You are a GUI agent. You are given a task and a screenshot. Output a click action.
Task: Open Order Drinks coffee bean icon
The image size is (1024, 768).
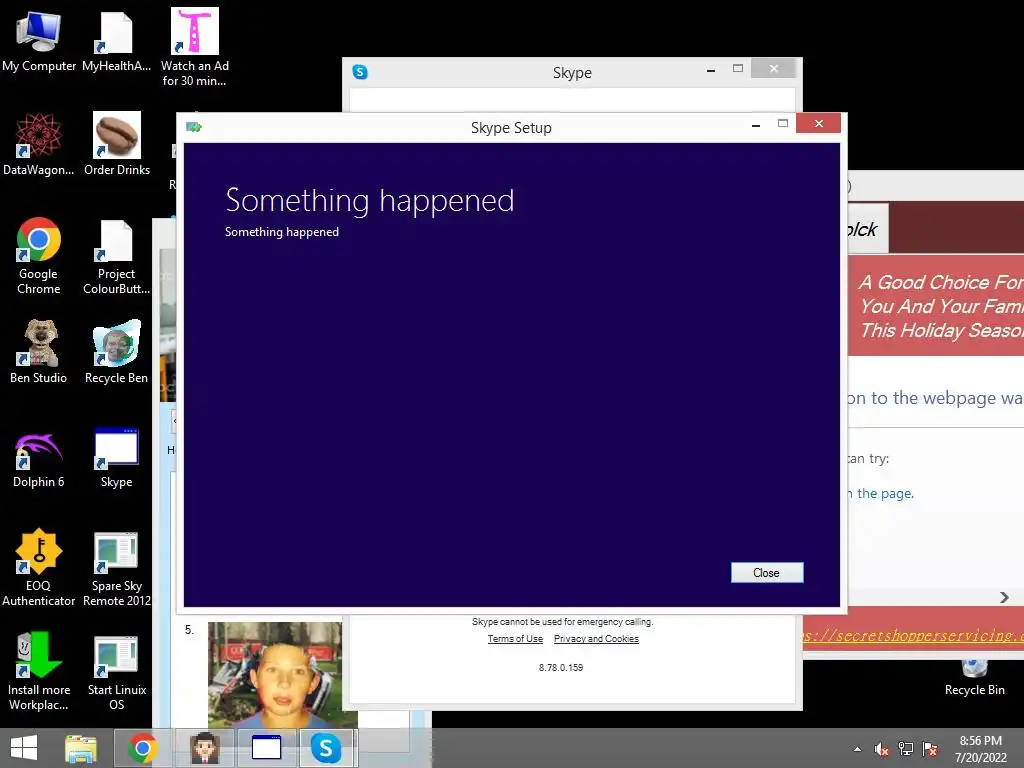point(117,144)
